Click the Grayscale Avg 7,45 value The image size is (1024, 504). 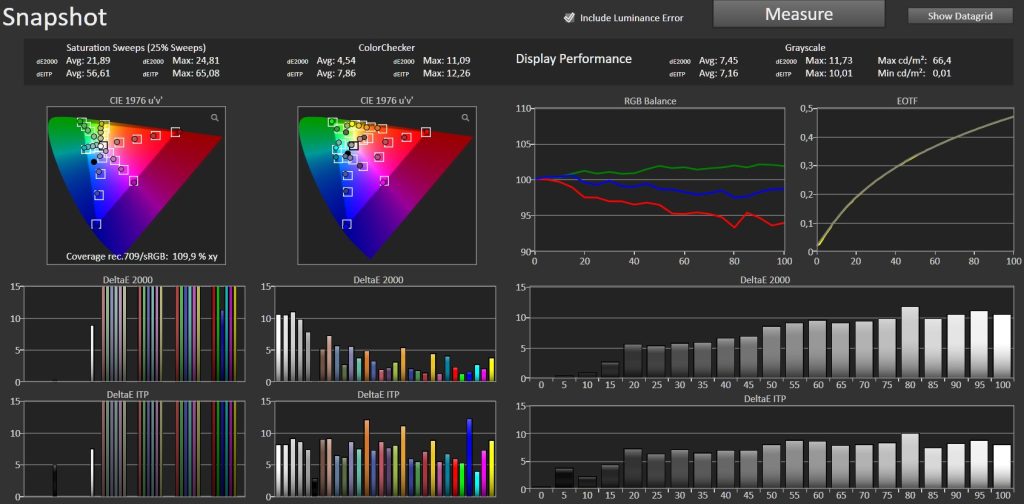pyautogui.click(x=717, y=61)
